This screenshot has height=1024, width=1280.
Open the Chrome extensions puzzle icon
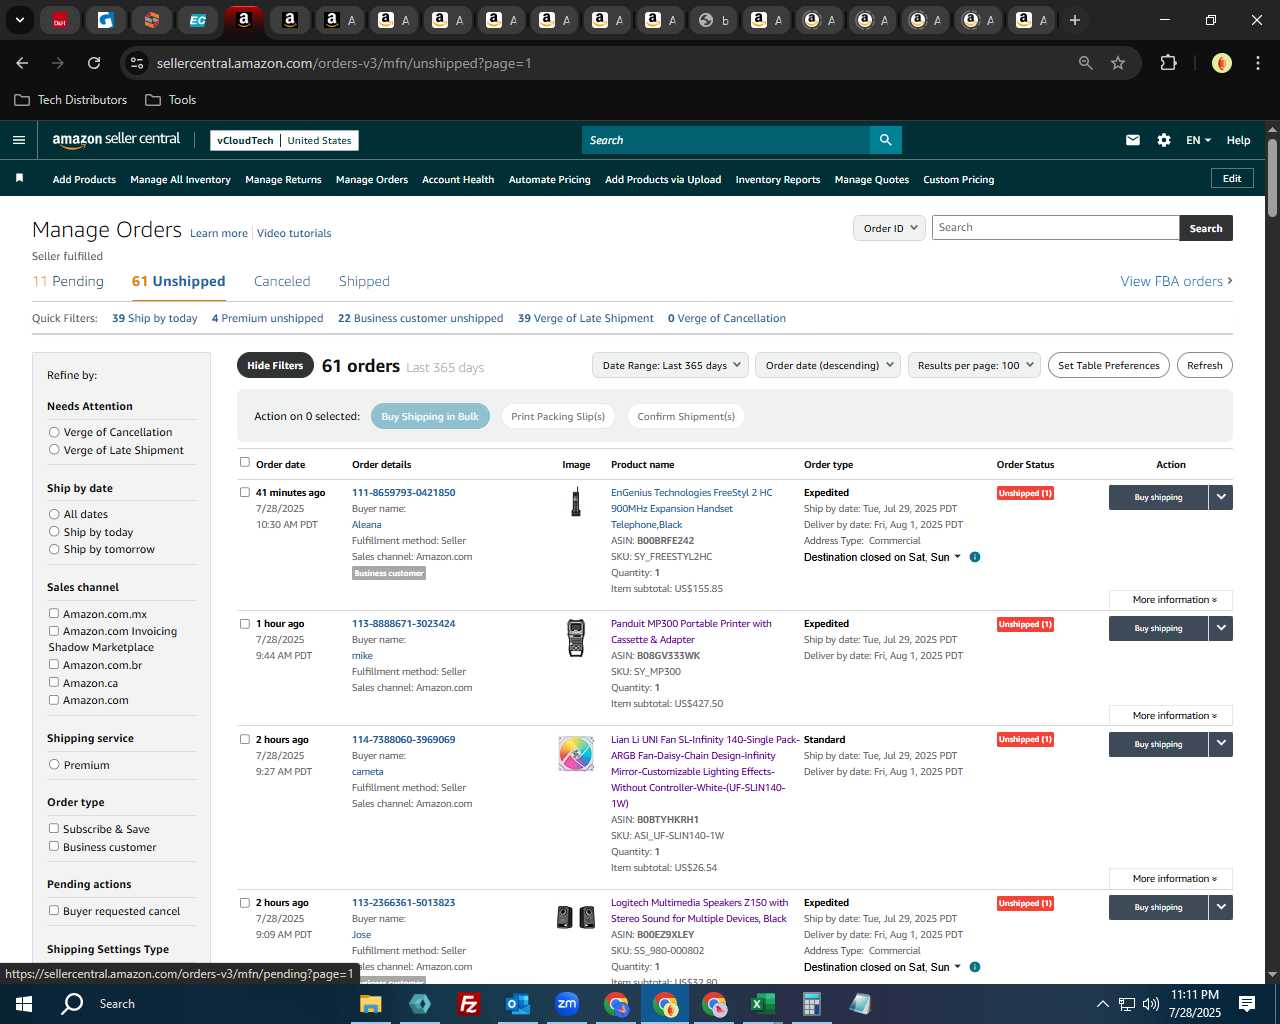click(x=1168, y=63)
